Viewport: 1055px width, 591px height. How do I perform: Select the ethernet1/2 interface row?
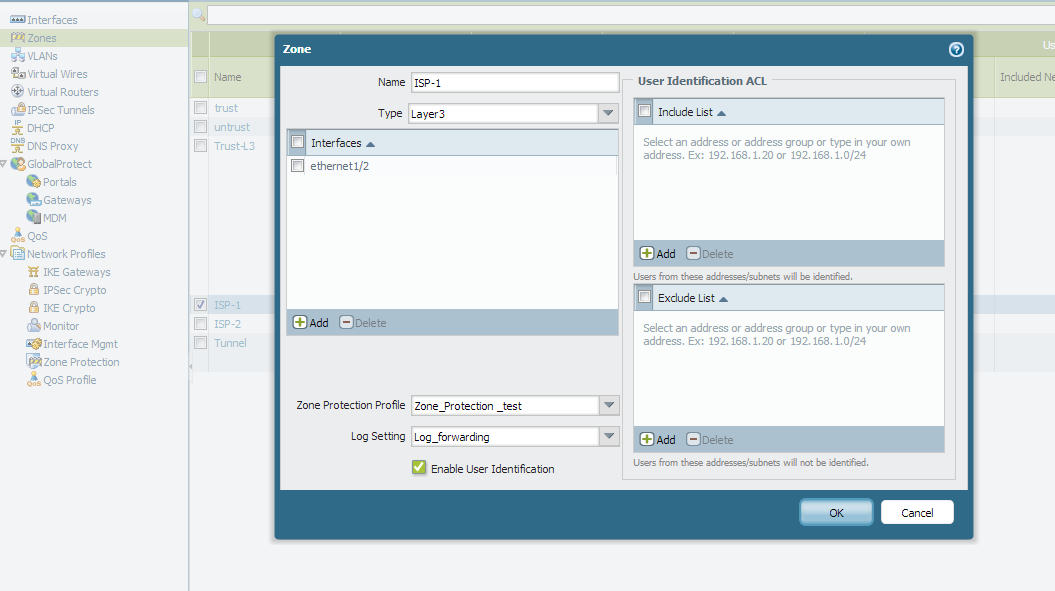coord(452,166)
